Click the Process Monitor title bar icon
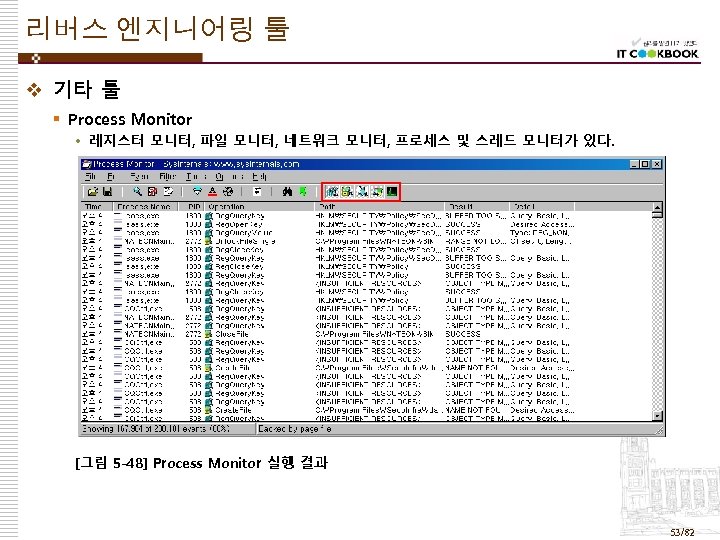720x540 pixels. click(x=87, y=164)
